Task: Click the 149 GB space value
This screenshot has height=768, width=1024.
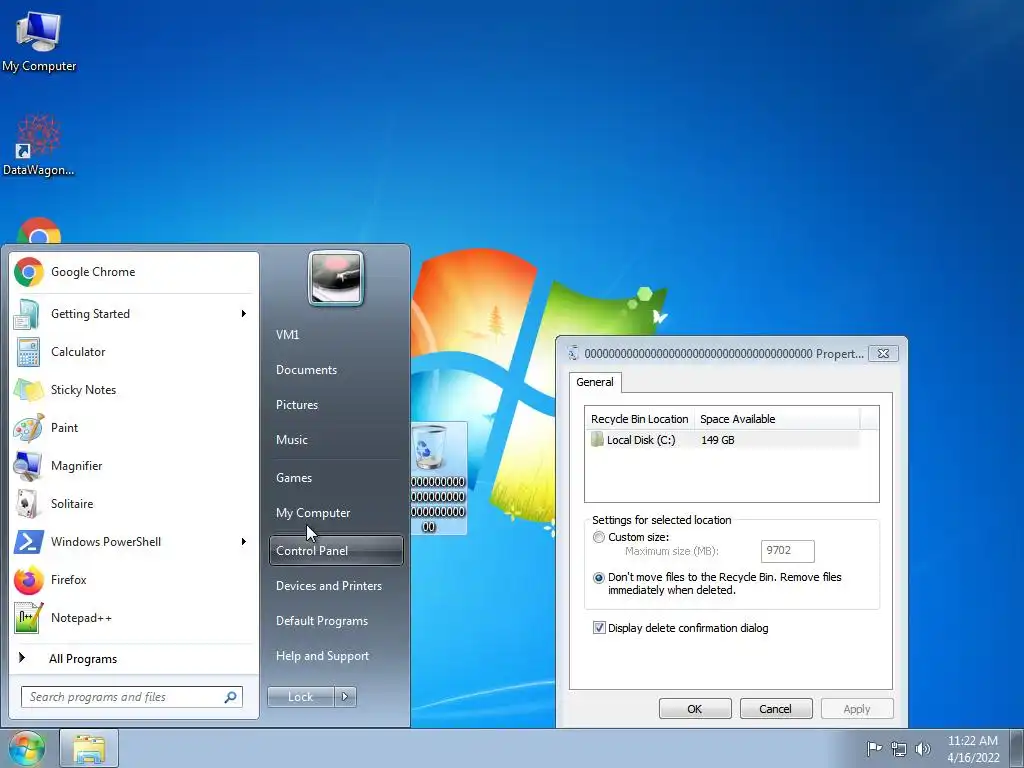Action: [718, 440]
